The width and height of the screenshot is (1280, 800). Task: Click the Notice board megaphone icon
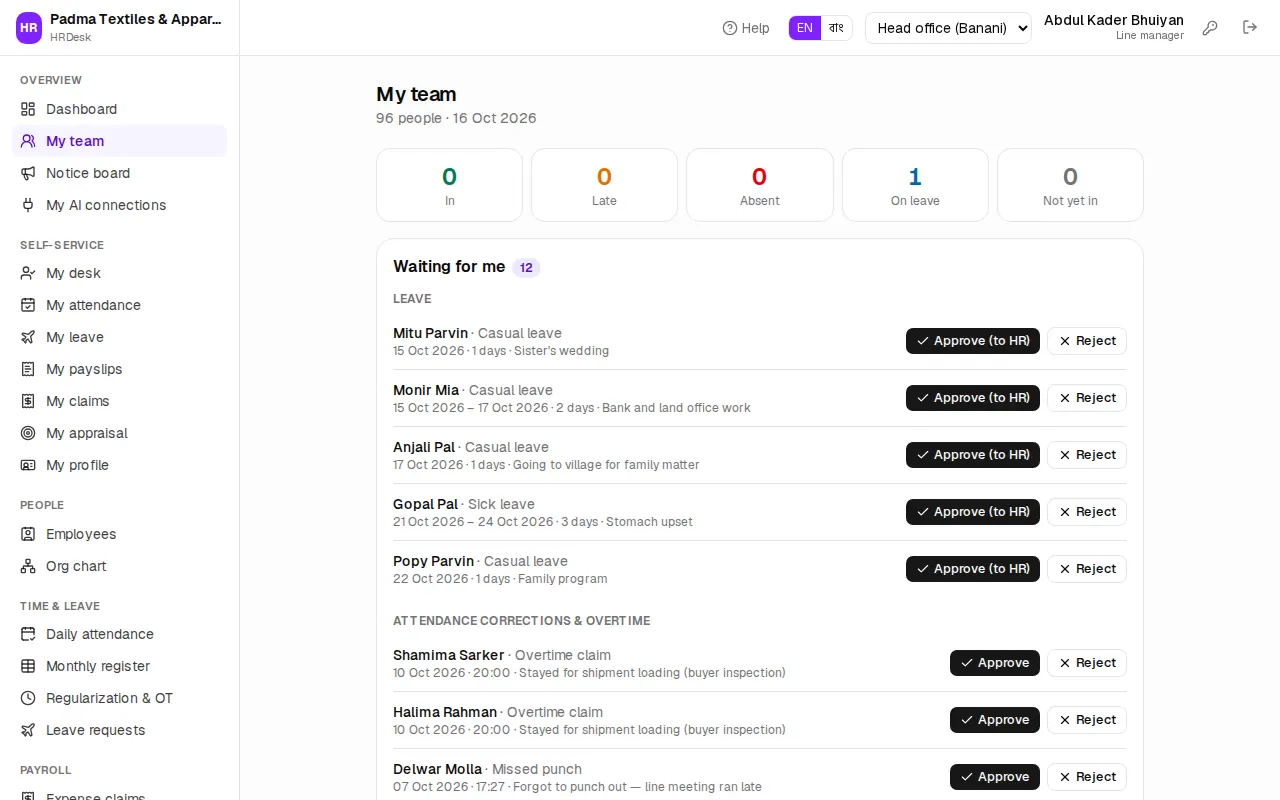tap(28, 173)
